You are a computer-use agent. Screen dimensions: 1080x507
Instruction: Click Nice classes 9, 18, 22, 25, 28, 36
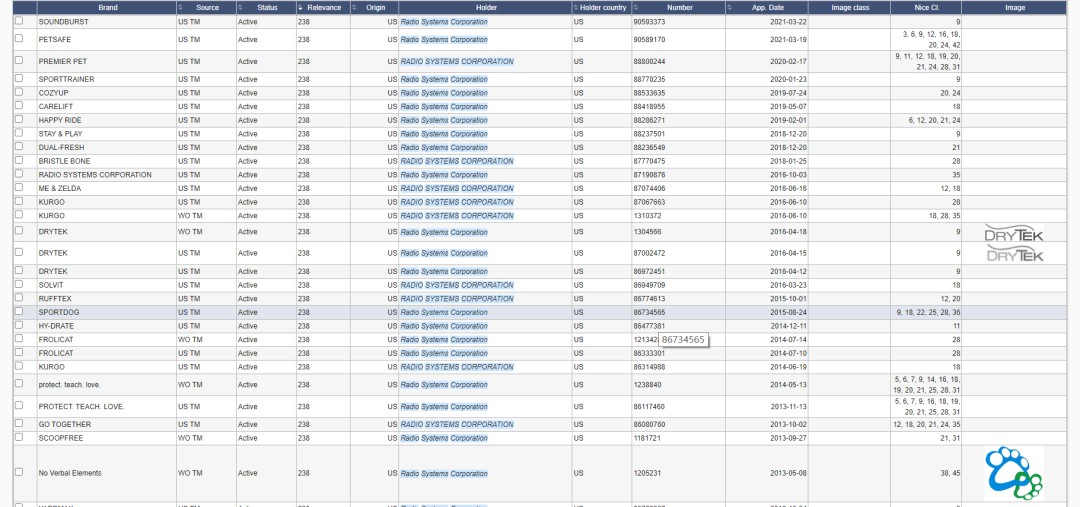coord(927,312)
